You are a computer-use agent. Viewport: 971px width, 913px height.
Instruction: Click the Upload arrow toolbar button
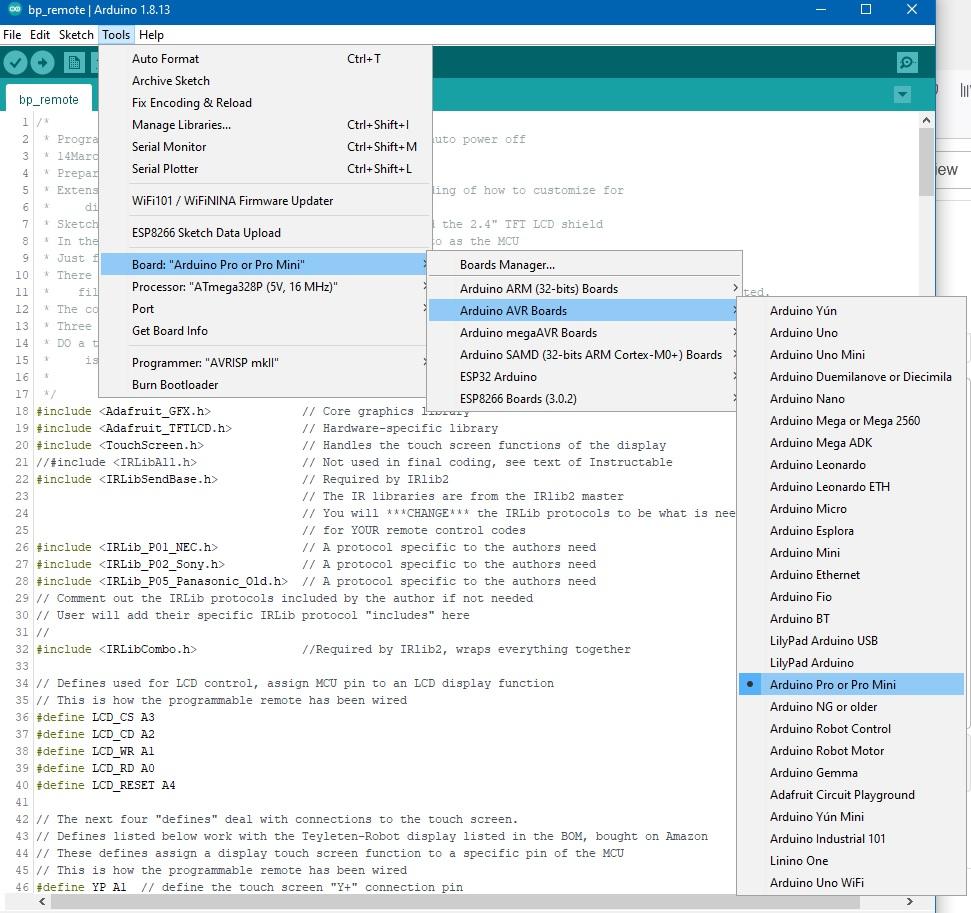43,62
